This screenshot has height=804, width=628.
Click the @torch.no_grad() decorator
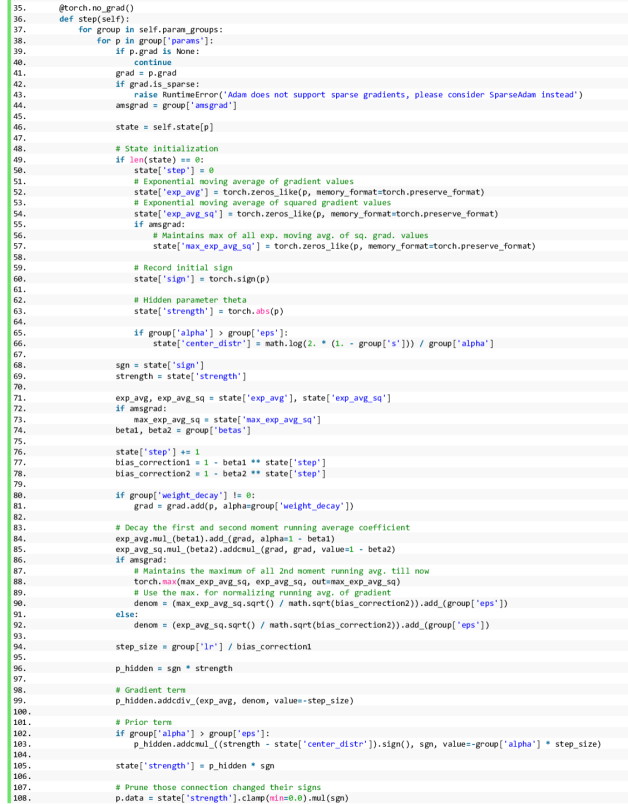click(89, 8)
